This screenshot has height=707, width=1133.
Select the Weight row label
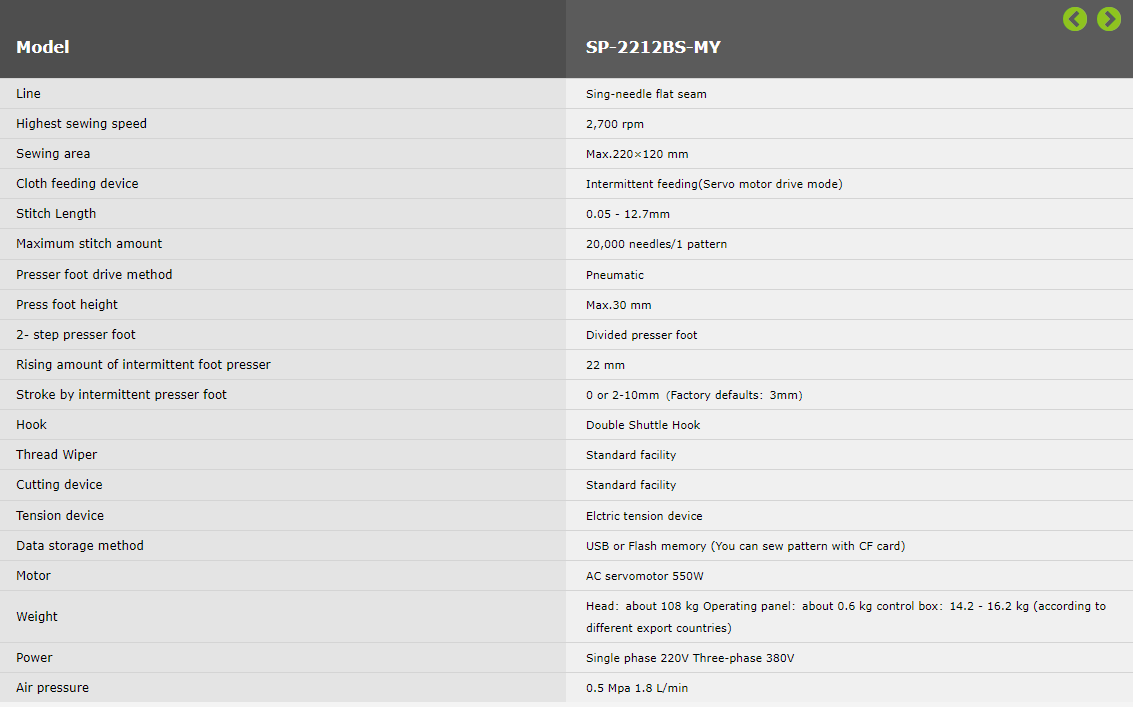37,617
